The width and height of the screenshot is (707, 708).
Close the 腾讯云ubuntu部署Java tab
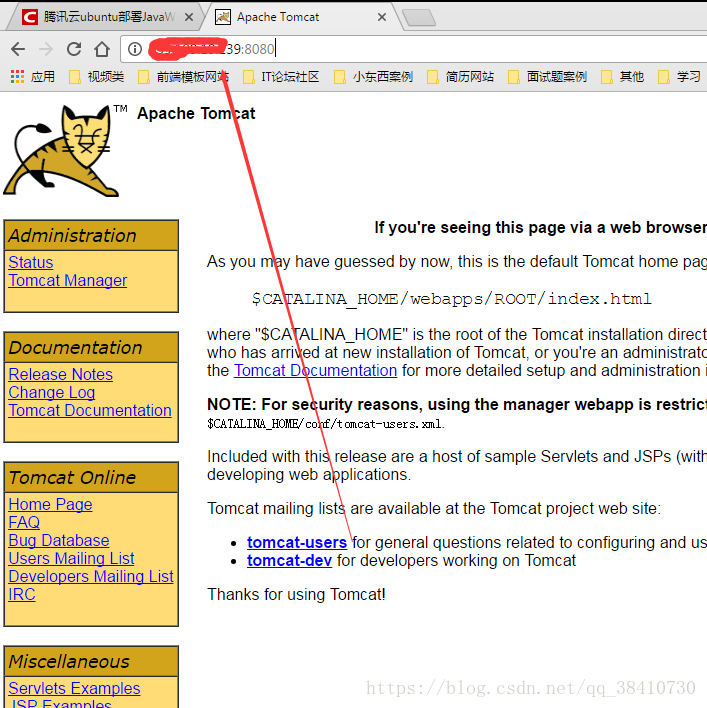coord(189,17)
